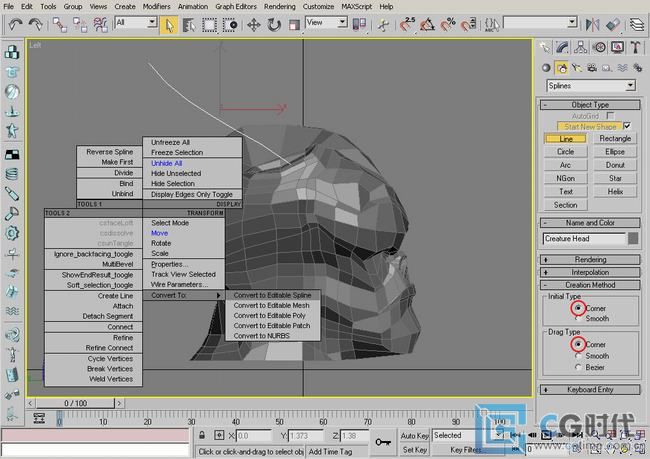Screen dimensions: 650x459
Task: Choose Convert to Editable Poly
Action: [x=269, y=316]
